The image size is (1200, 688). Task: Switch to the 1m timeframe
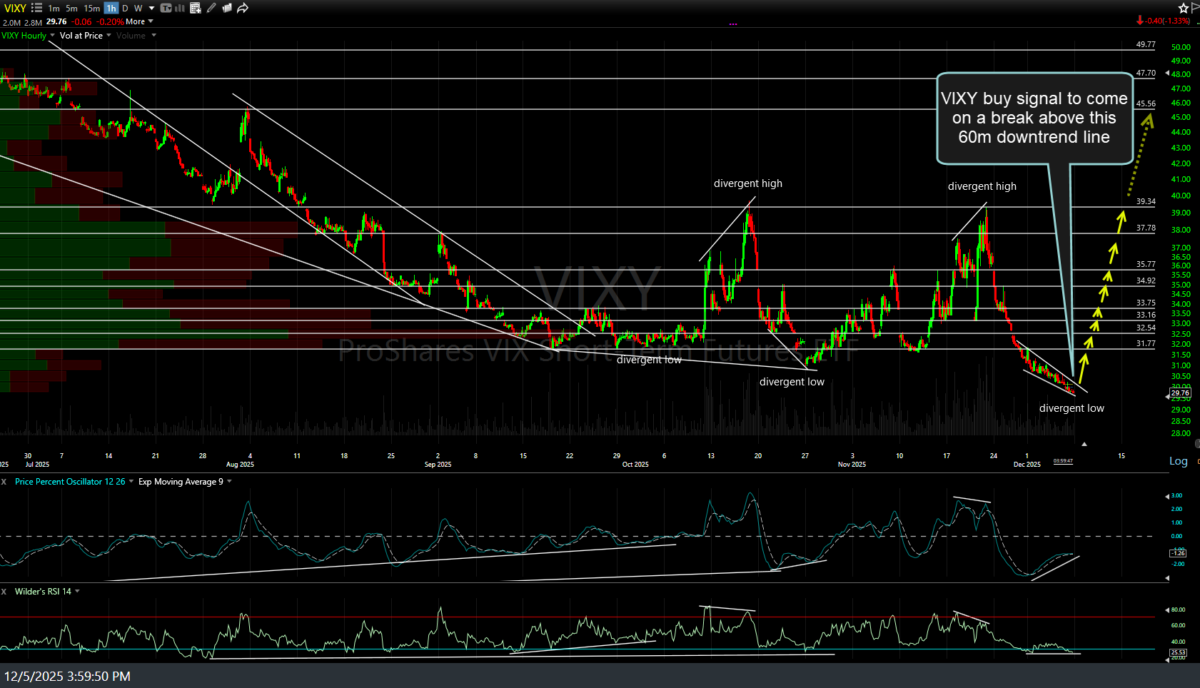(54, 8)
